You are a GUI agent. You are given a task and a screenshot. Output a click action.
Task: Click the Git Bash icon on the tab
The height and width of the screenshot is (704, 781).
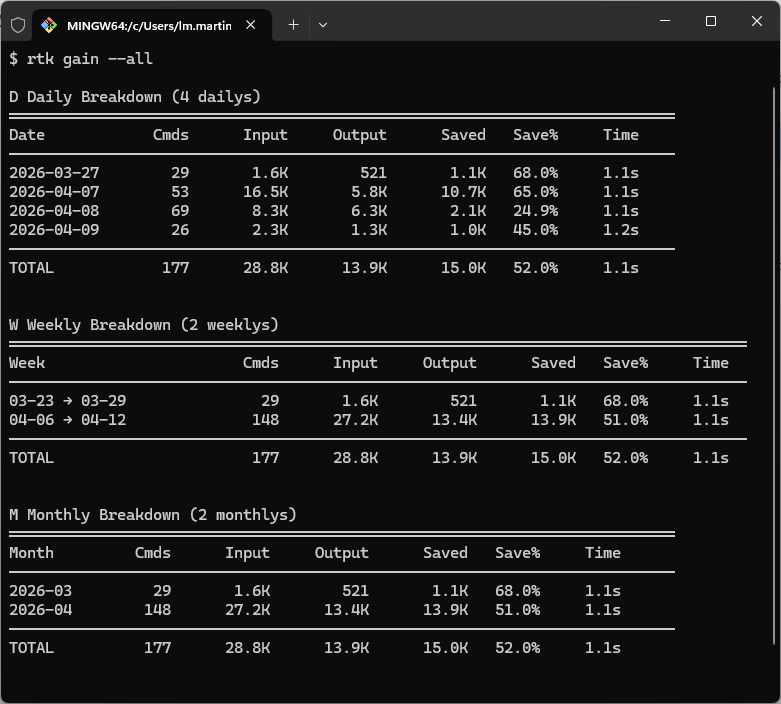49,25
